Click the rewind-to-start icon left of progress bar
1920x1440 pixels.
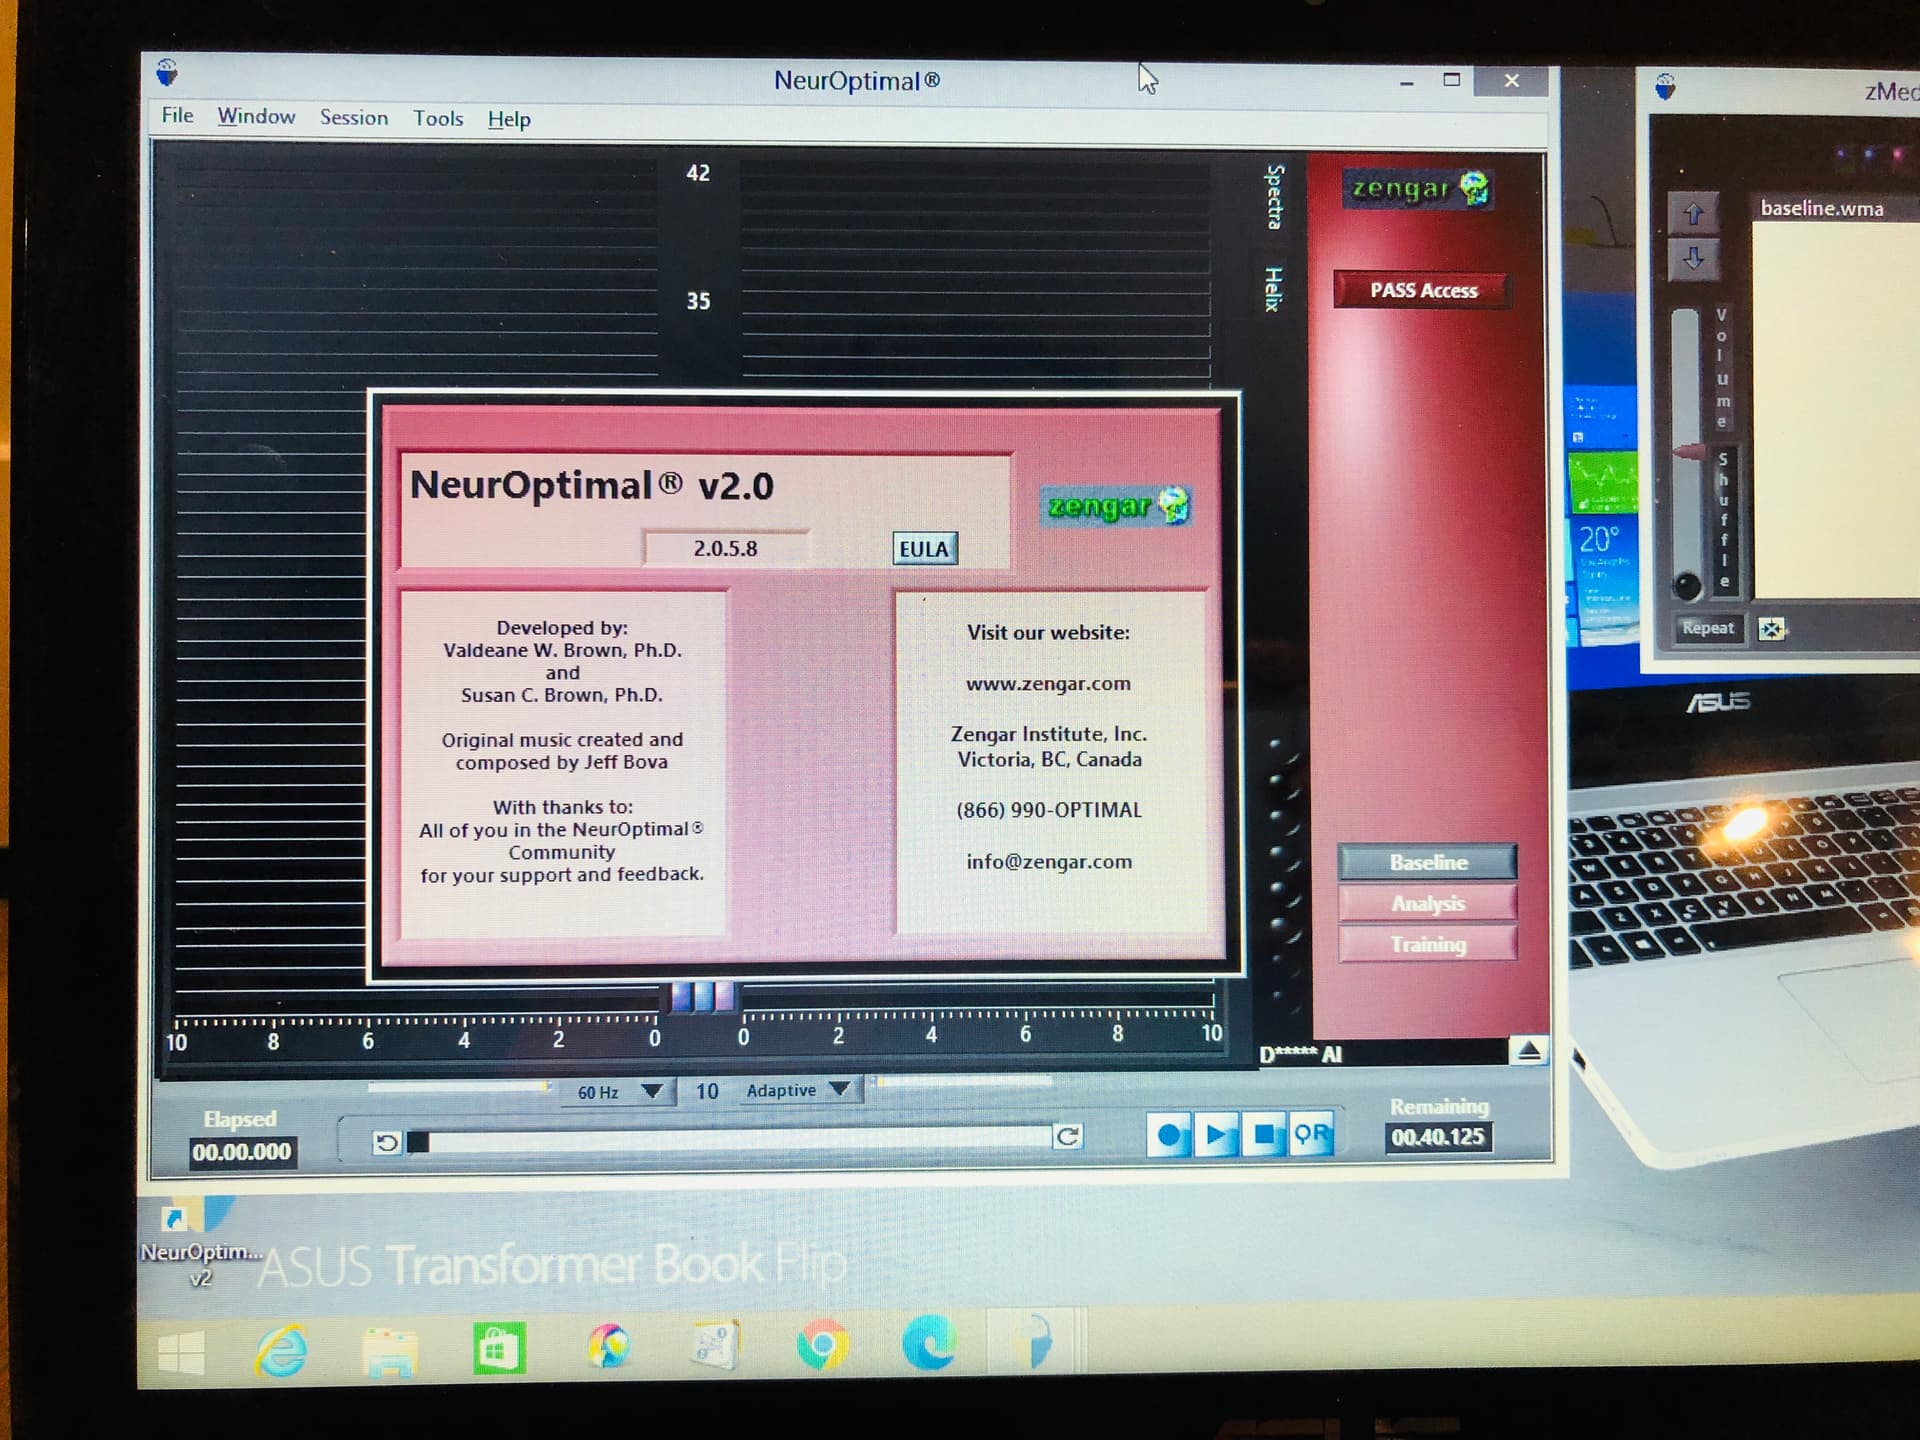386,1141
